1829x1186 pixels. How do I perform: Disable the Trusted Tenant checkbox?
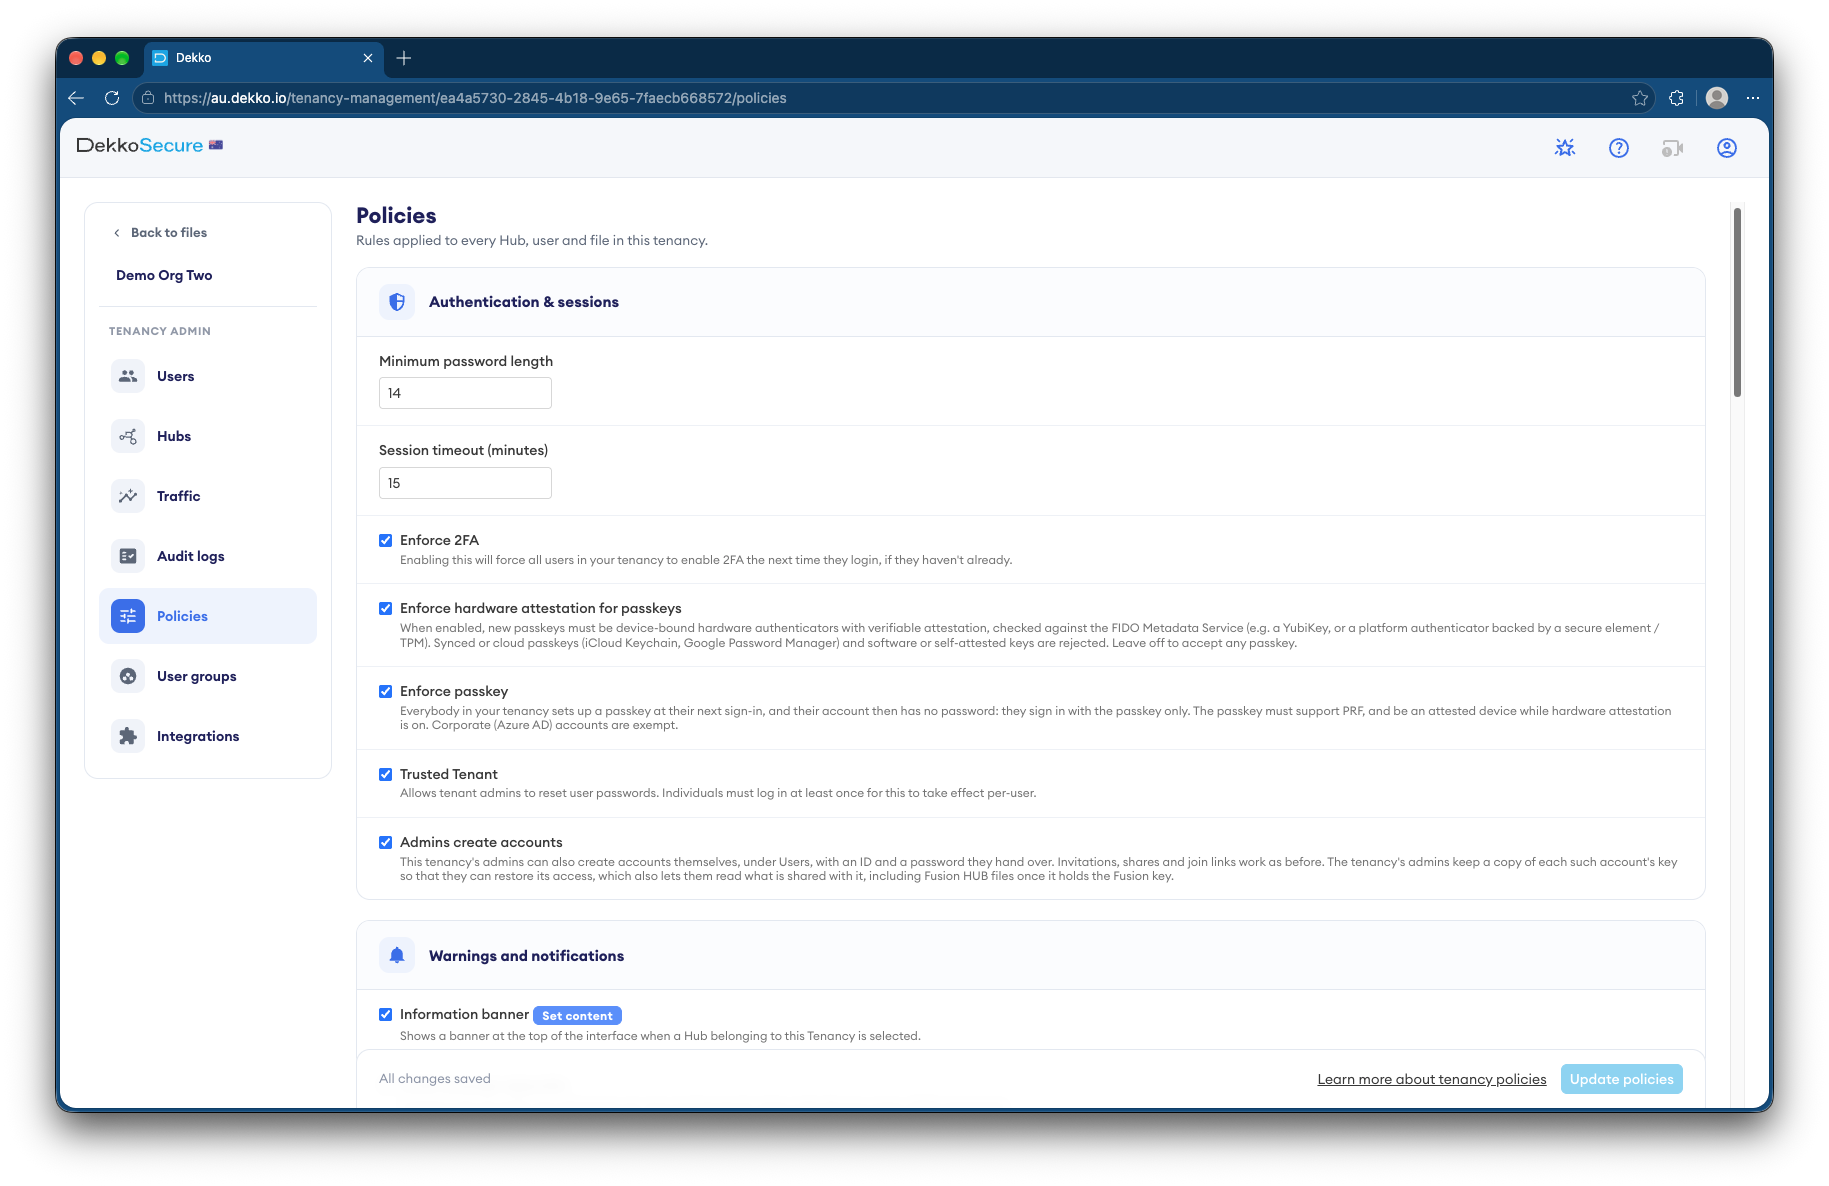click(x=385, y=775)
